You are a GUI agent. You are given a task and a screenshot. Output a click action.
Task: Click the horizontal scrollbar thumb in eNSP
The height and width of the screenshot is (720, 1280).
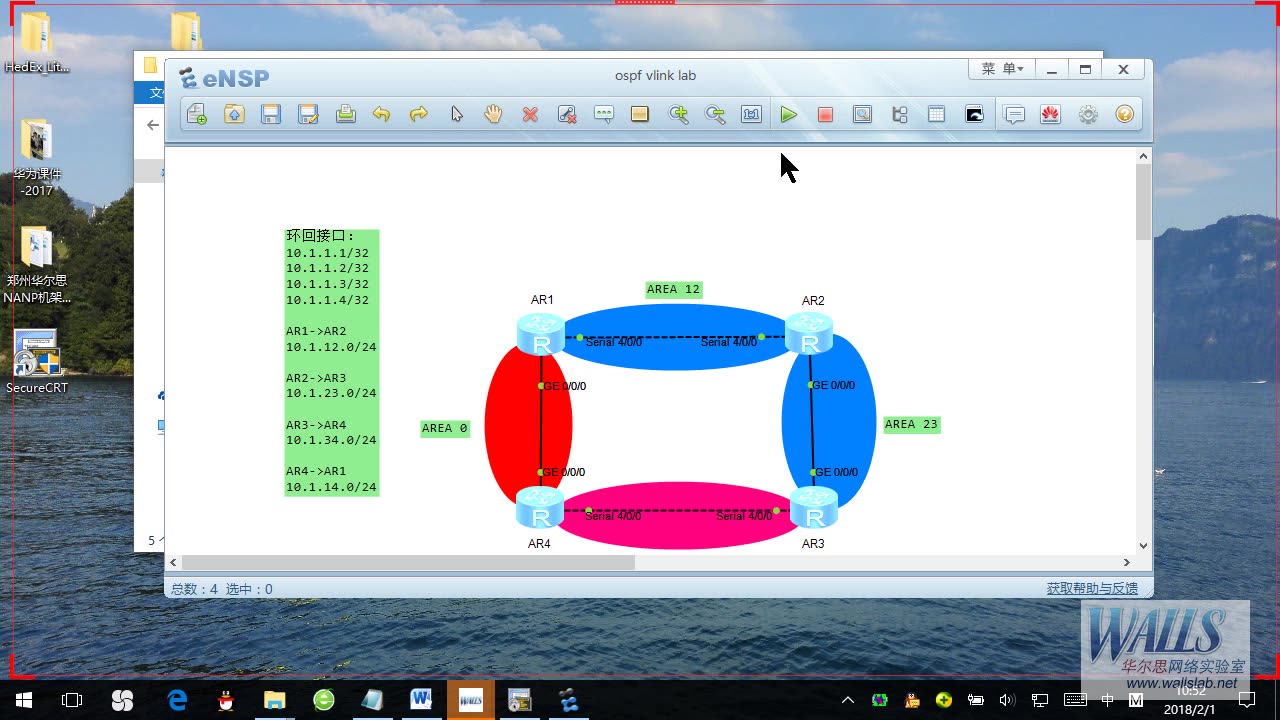click(x=408, y=563)
